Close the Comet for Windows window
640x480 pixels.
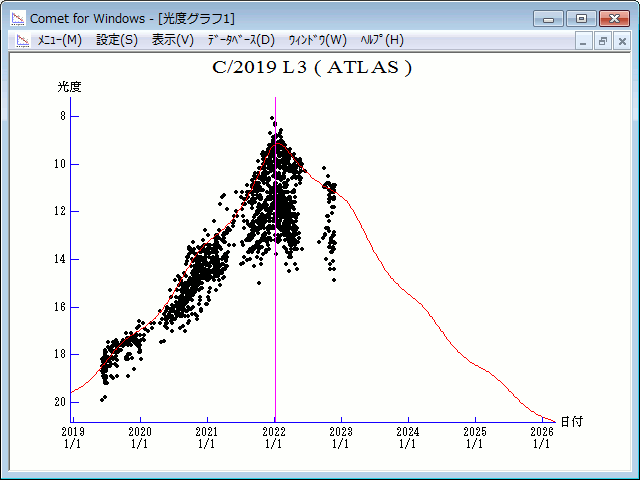[x=614, y=19]
